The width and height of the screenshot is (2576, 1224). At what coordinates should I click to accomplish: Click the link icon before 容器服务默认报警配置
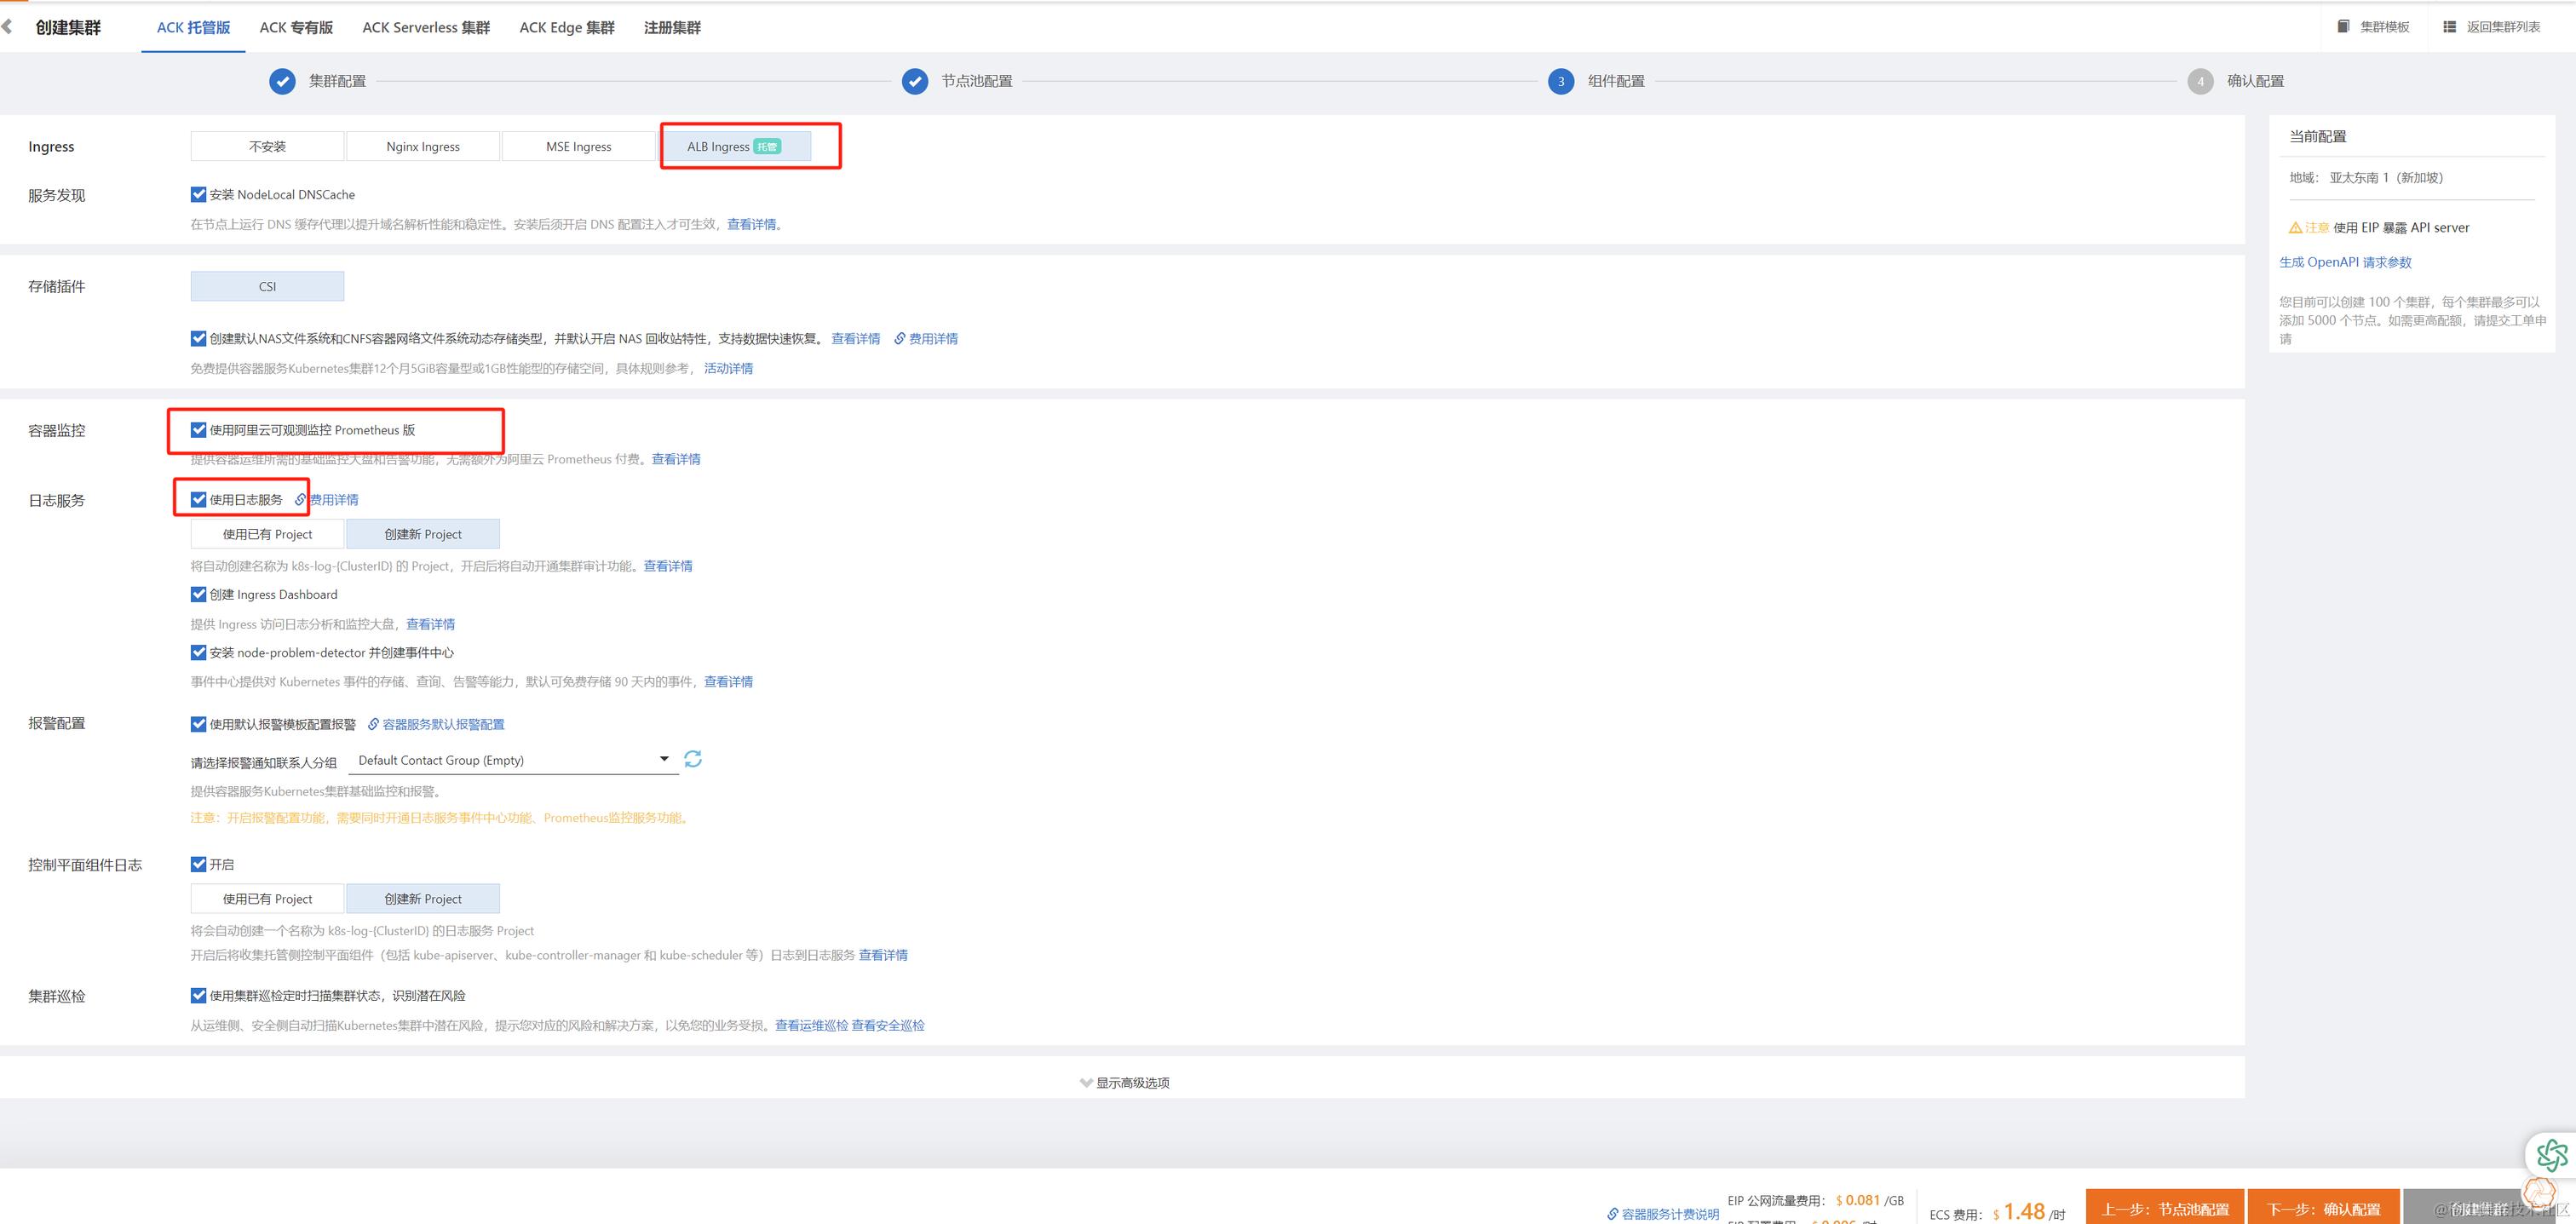click(x=373, y=724)
